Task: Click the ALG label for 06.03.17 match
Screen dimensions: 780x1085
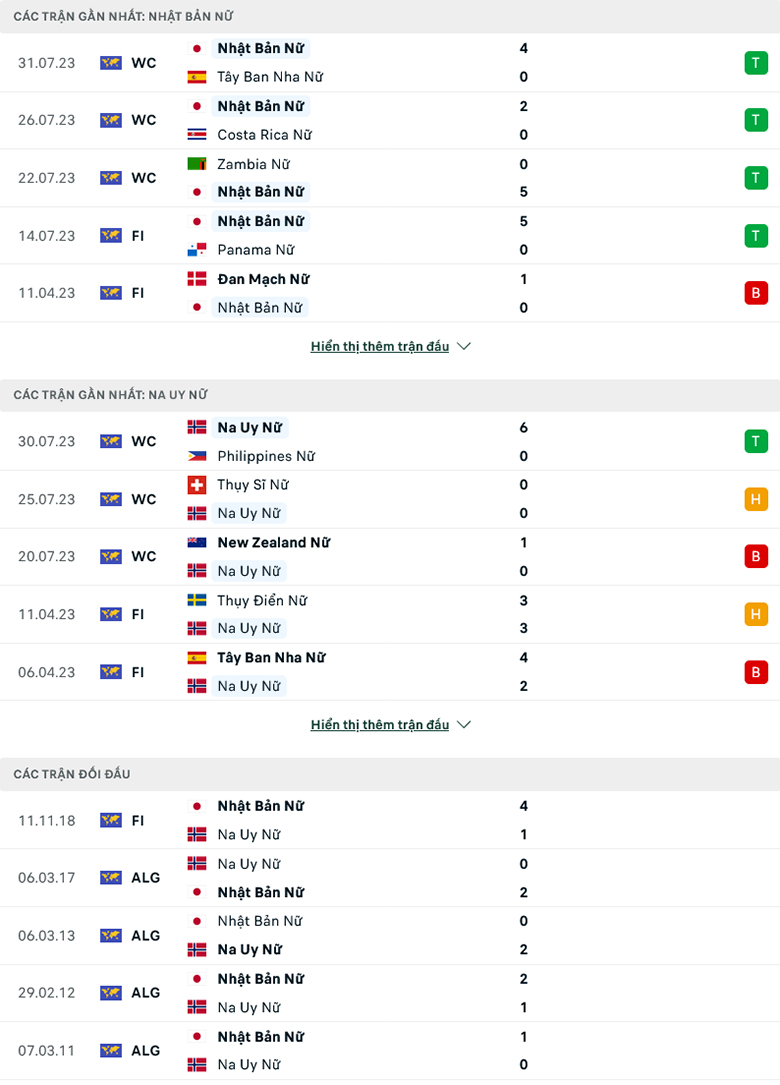Action: pos(145,878)
